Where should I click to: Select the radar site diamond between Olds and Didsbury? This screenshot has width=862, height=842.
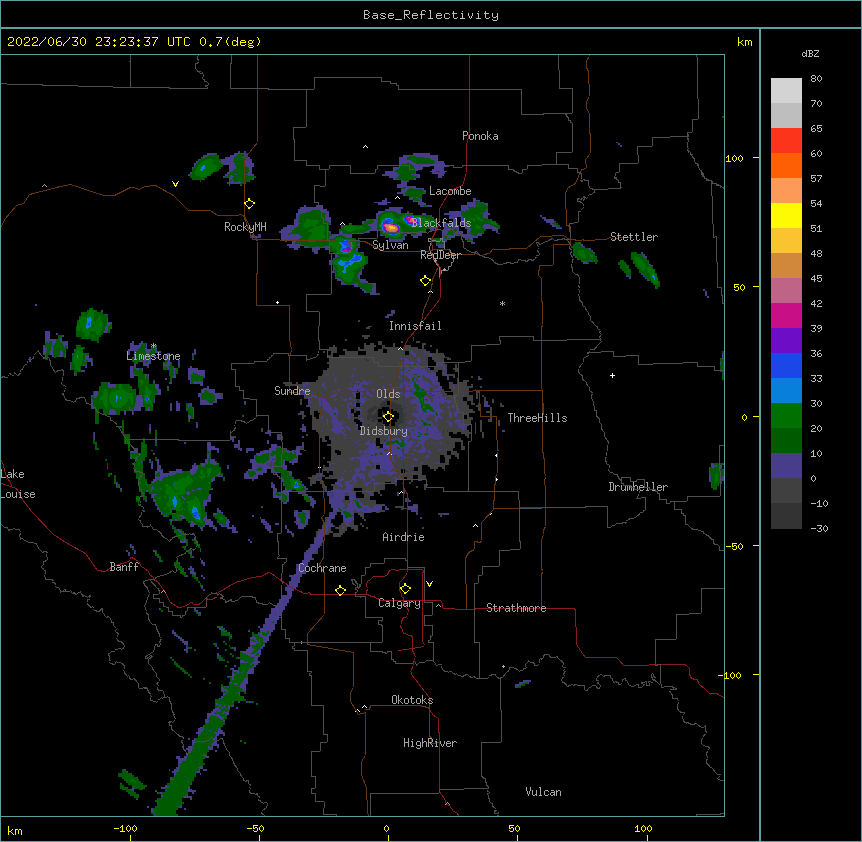click(x=388, y=417)
